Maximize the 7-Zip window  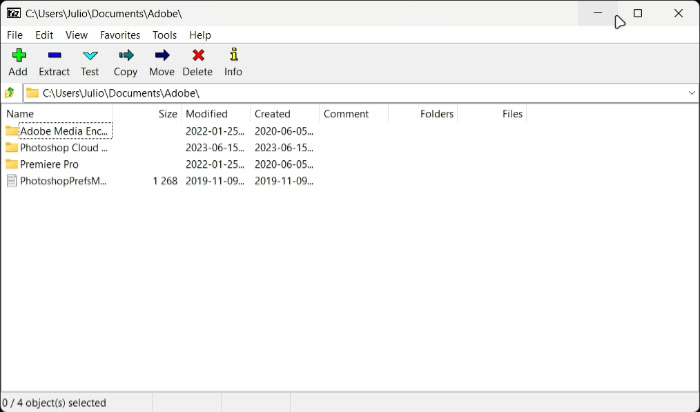click(x=638, y=13)
